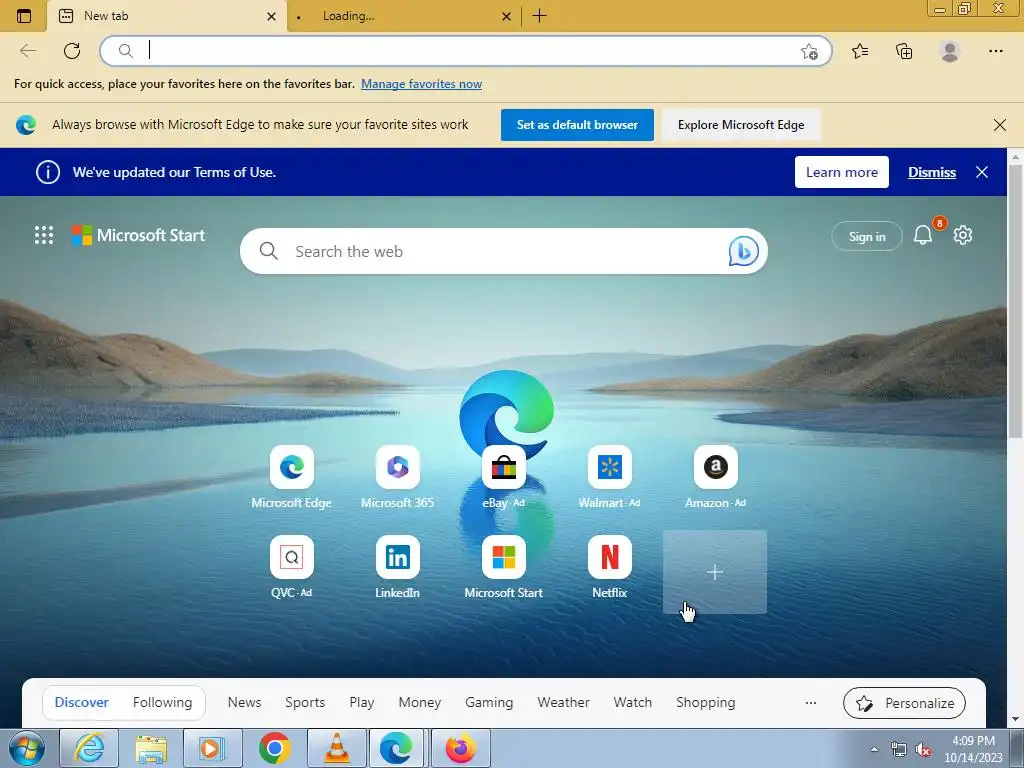
Task: Open the Sports category
Action: tap(305, 703)
